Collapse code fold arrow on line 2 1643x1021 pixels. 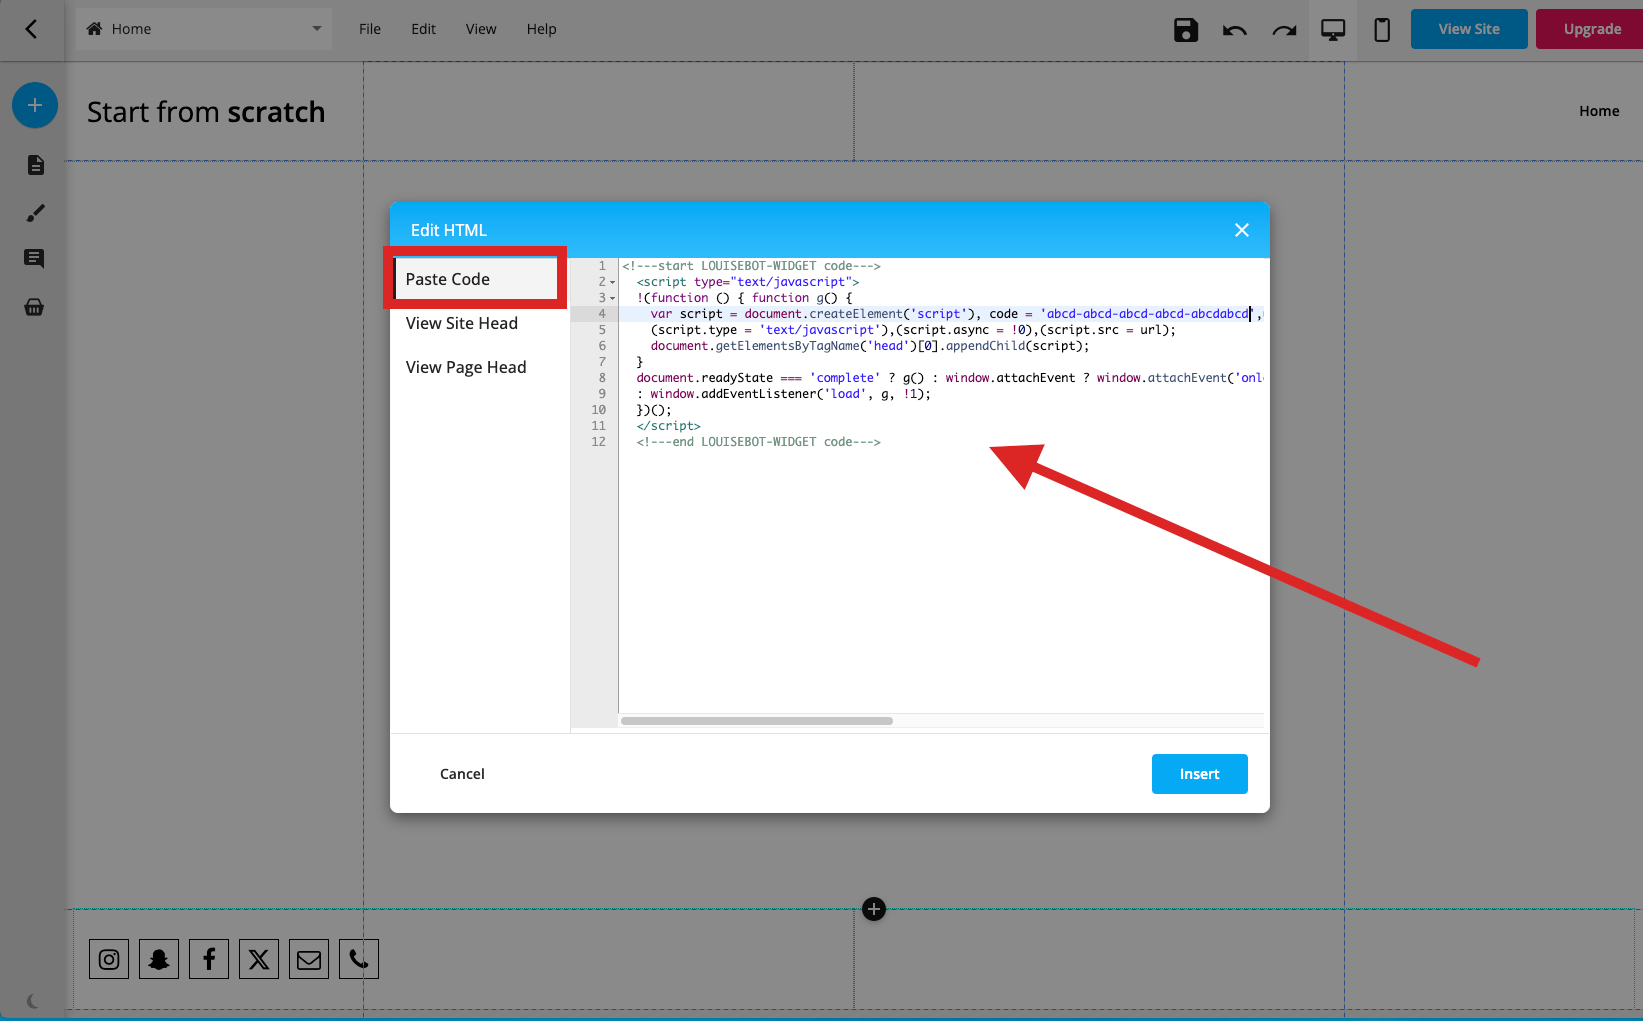(612, 283)
